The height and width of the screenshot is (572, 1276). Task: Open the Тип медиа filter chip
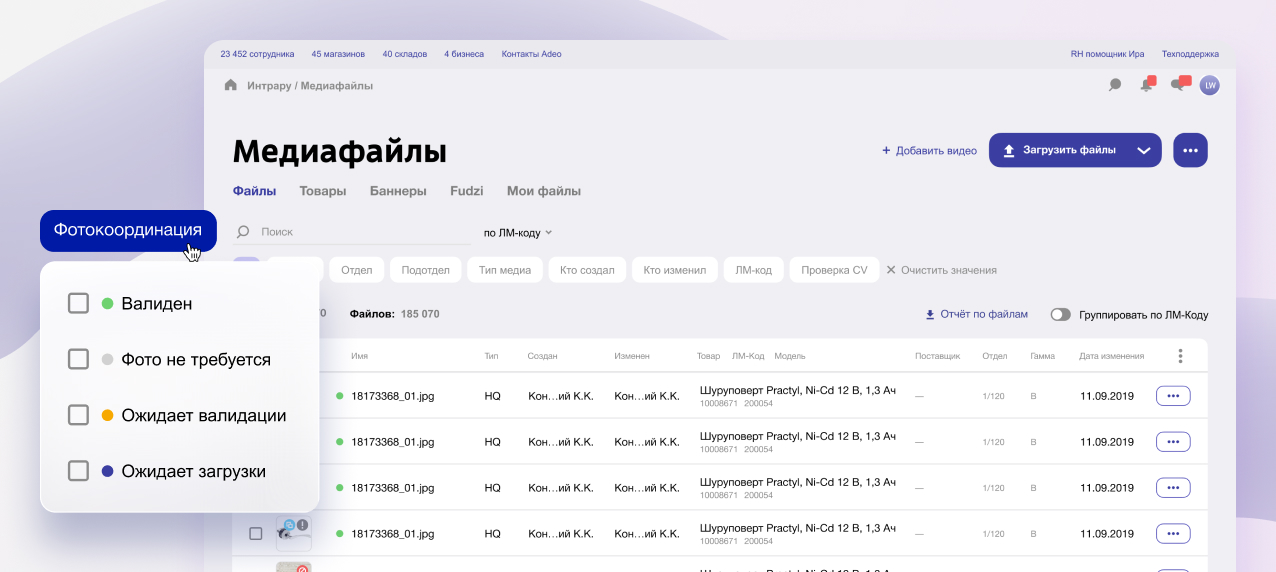click(x=505, y=270)
